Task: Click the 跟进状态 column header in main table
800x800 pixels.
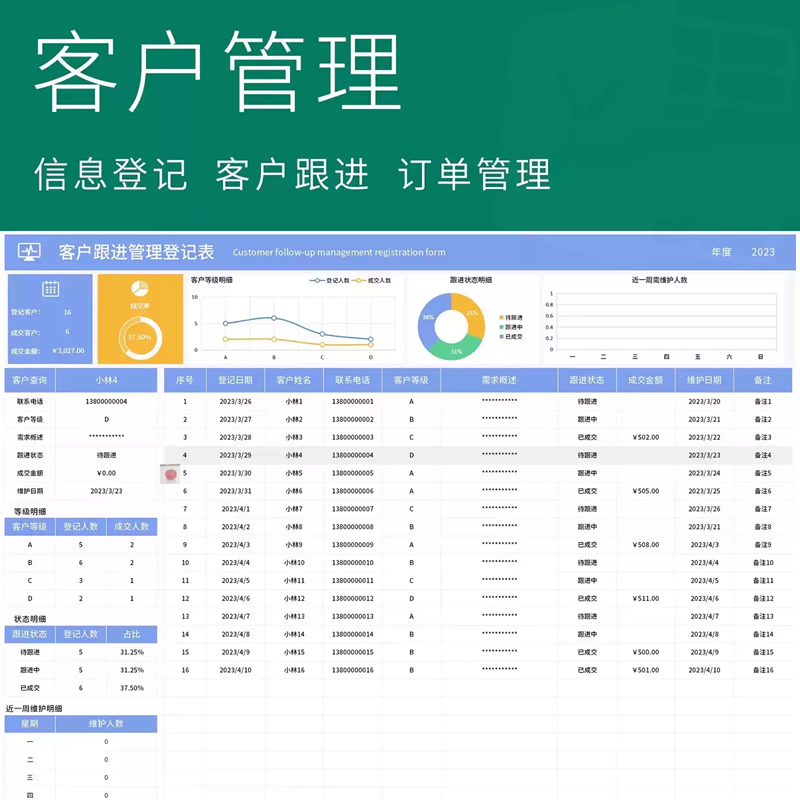Action: pos(587,380)
